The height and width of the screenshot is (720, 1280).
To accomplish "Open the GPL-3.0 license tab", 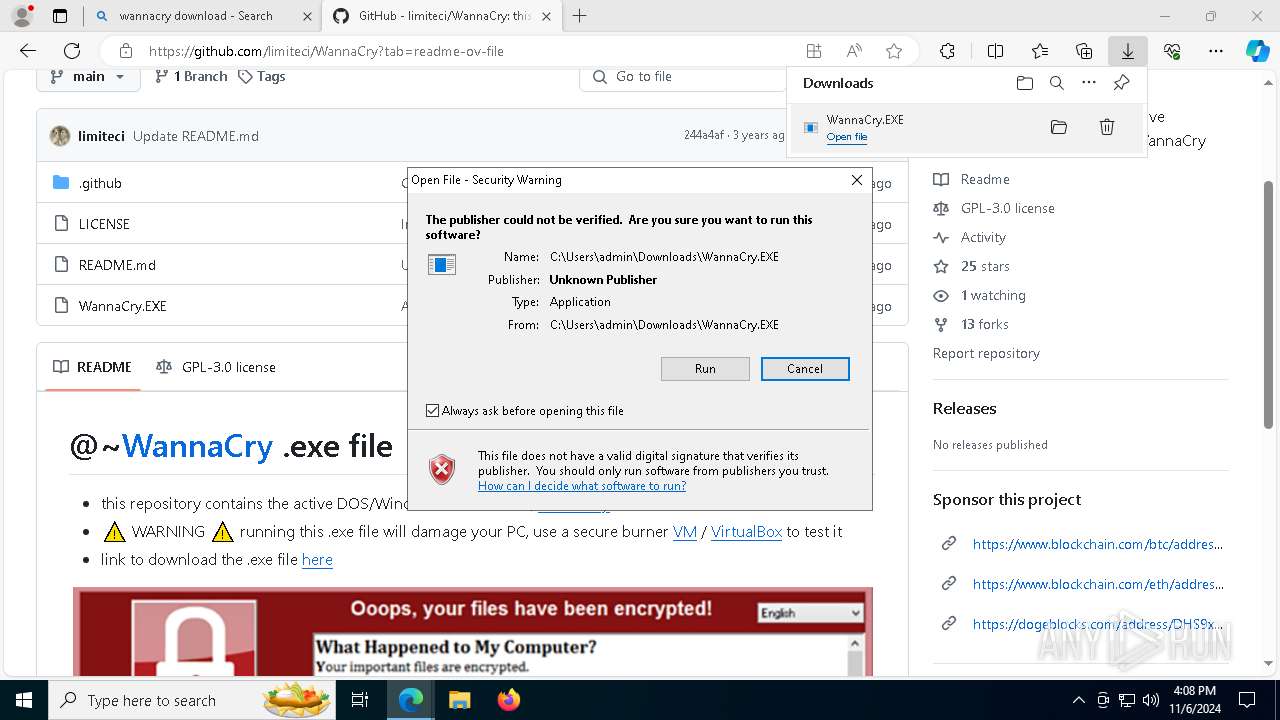I will point(216,367).
